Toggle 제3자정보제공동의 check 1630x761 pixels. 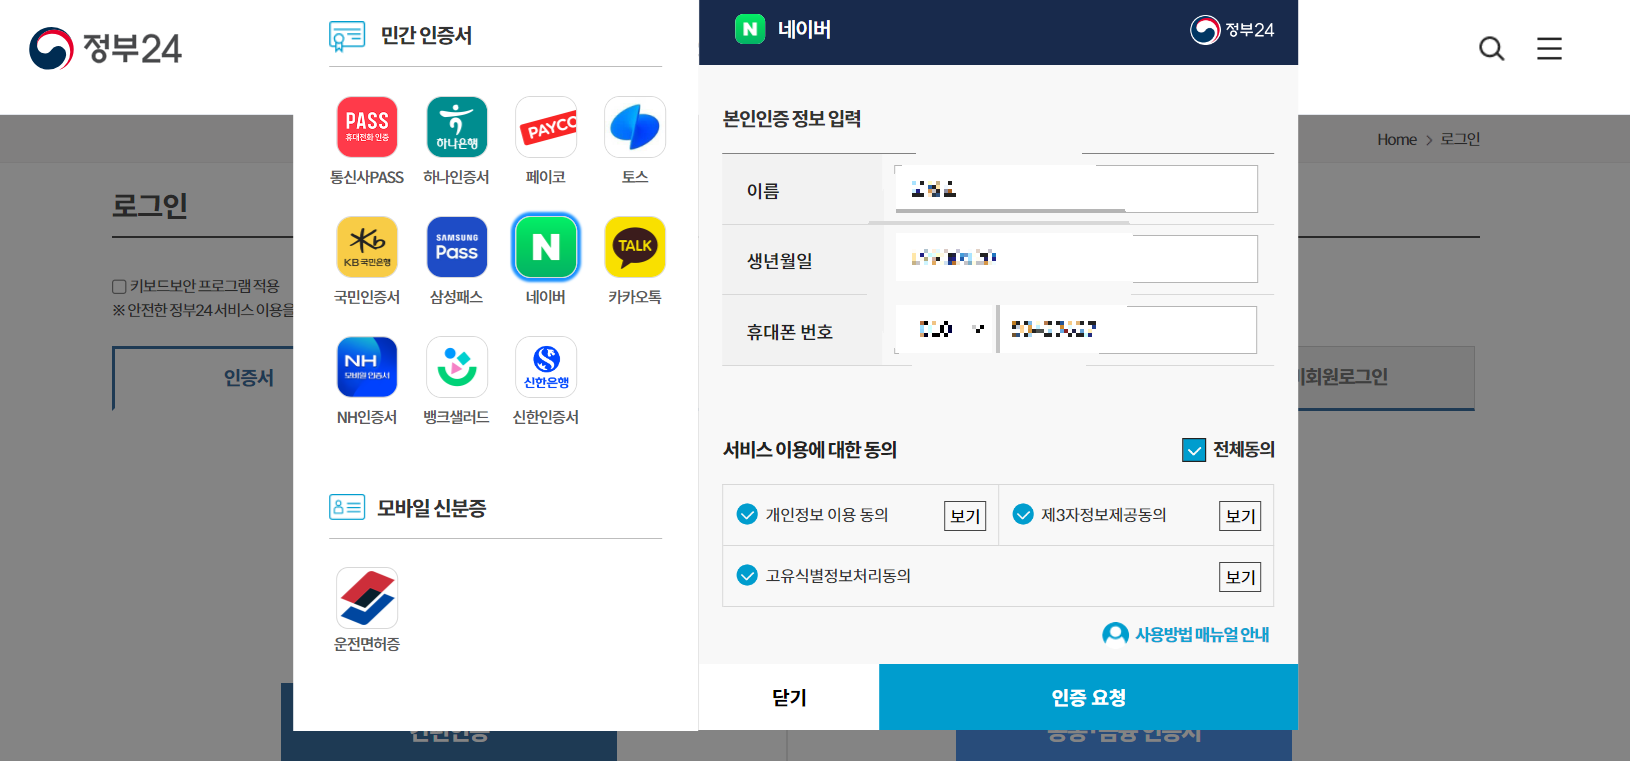tap(1023, 514)
